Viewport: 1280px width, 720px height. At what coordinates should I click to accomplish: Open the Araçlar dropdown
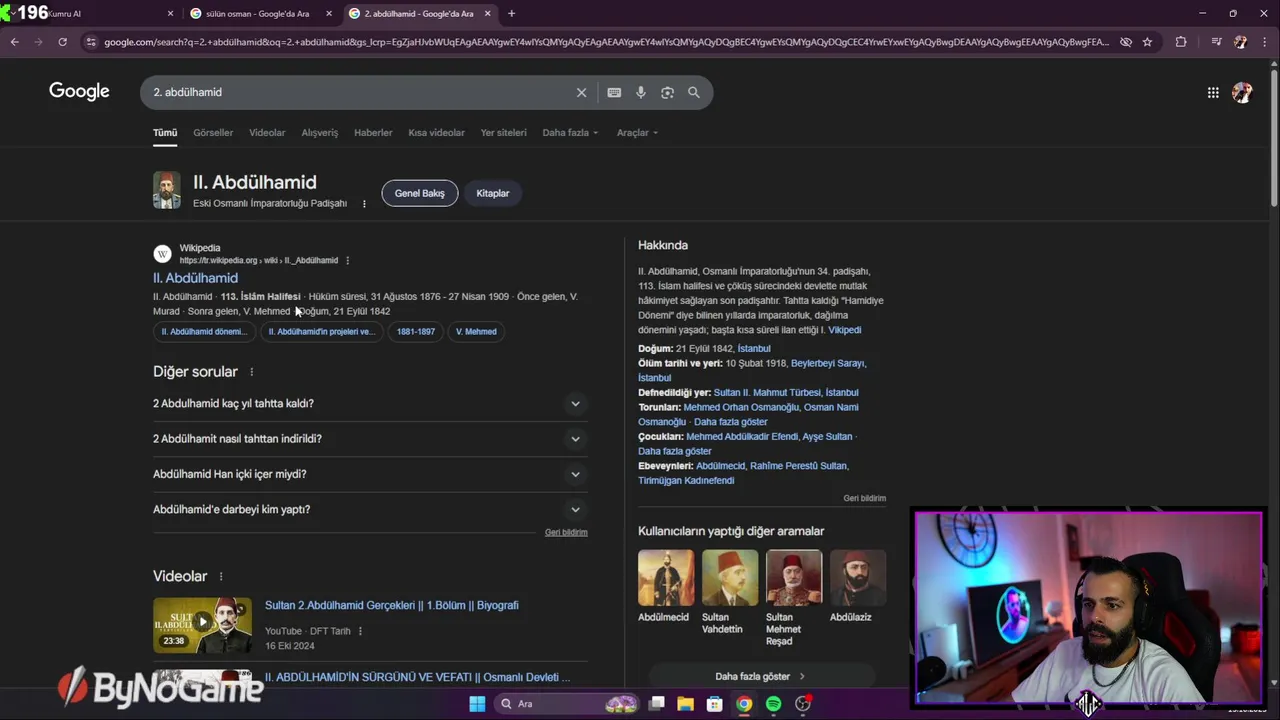tap(637, 132)
